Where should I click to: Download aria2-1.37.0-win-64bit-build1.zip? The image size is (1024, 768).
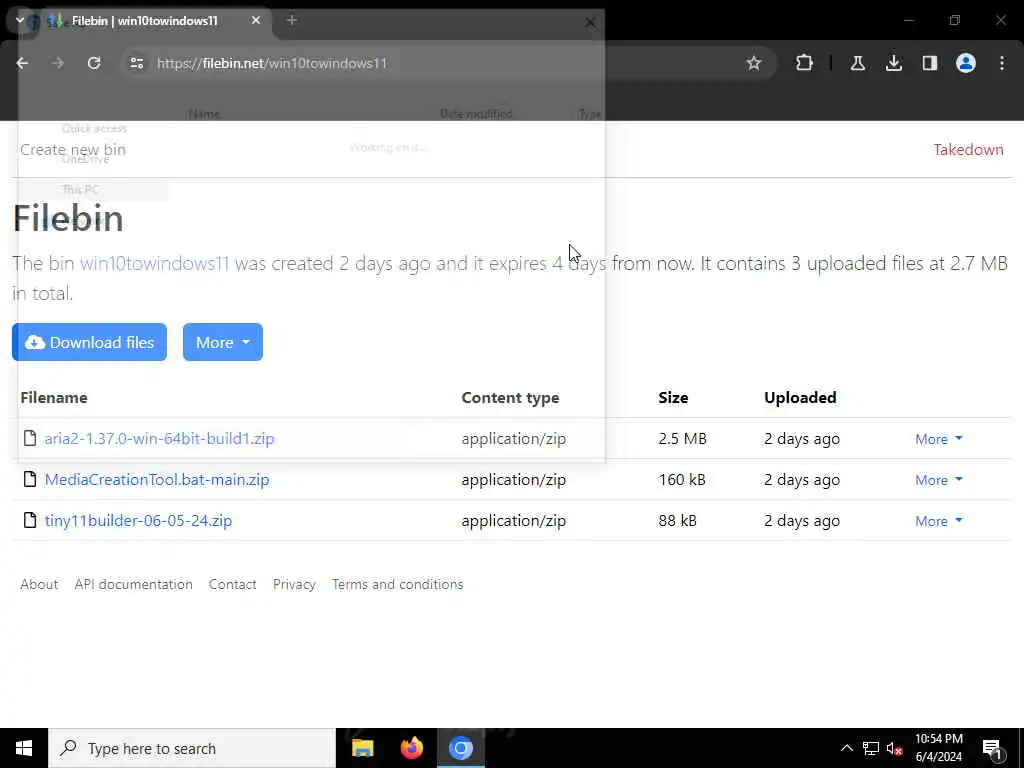[x=159, y=438]
